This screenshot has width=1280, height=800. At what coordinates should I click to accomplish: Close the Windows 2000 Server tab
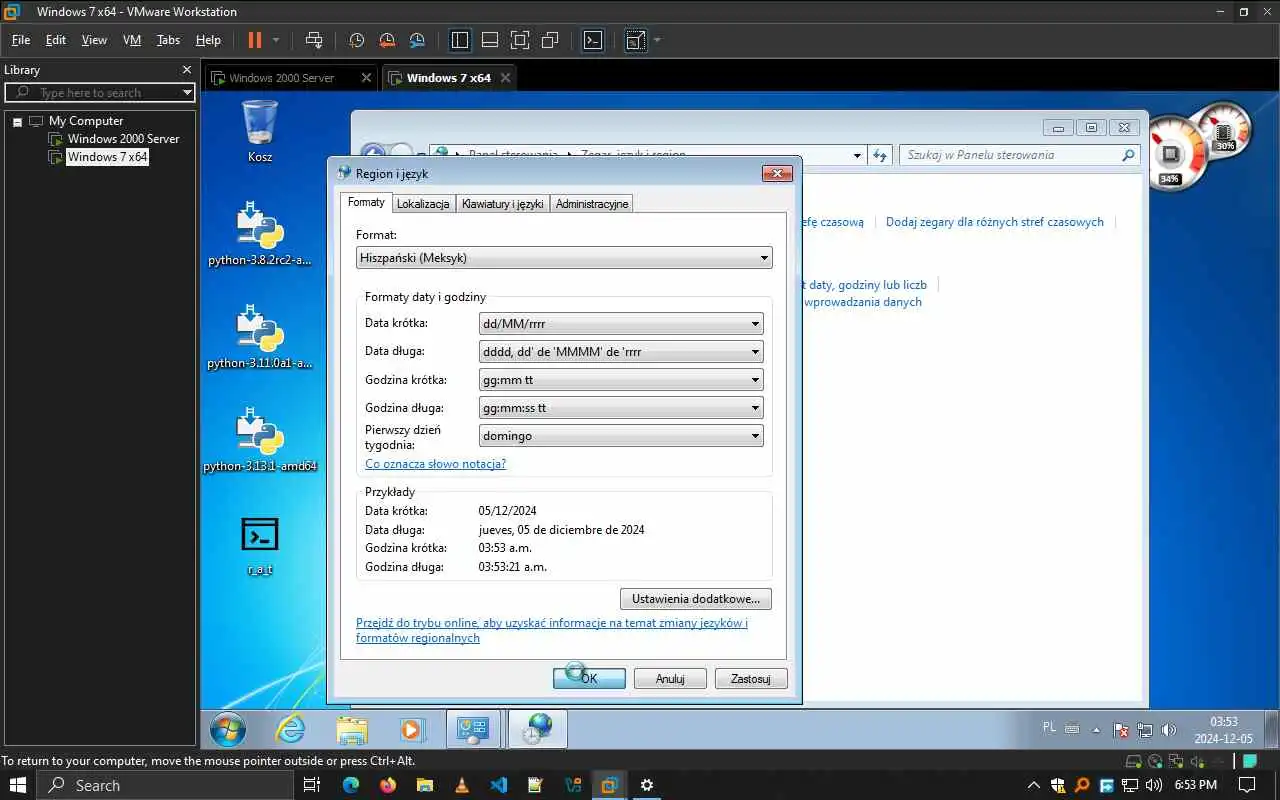(366, 78)
